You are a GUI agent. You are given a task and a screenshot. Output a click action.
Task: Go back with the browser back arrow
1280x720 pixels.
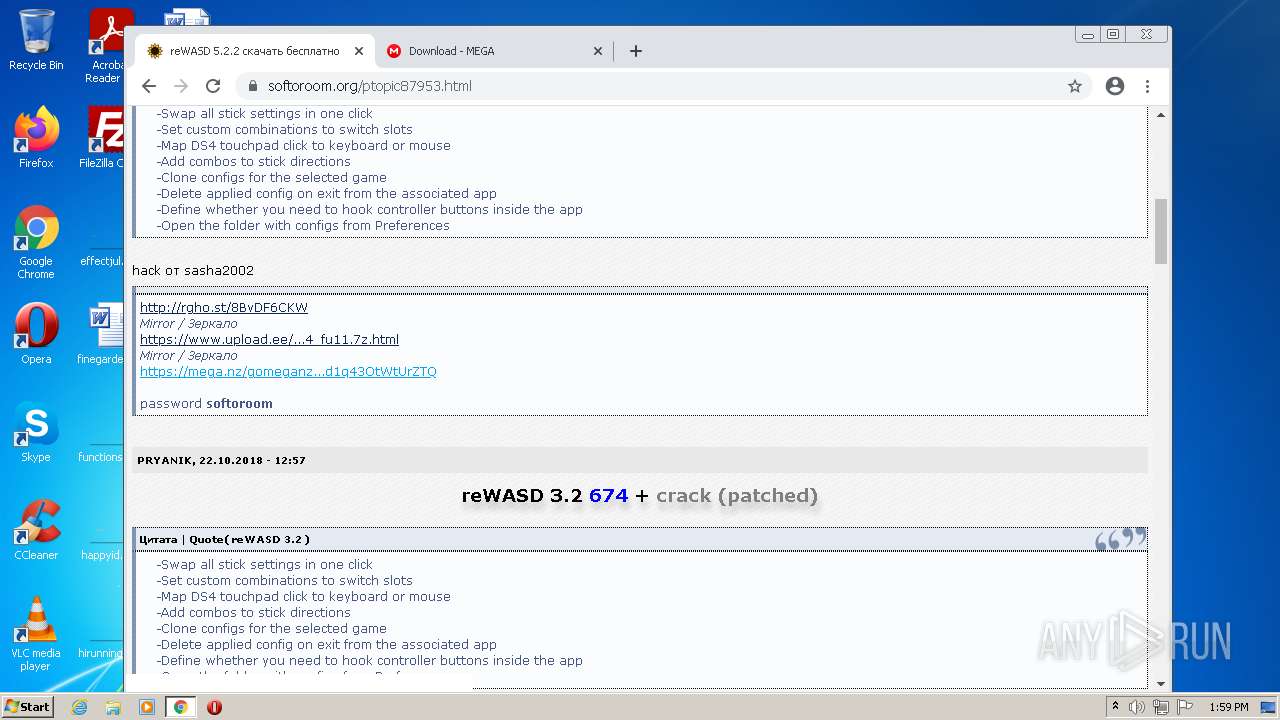(149, 86)
